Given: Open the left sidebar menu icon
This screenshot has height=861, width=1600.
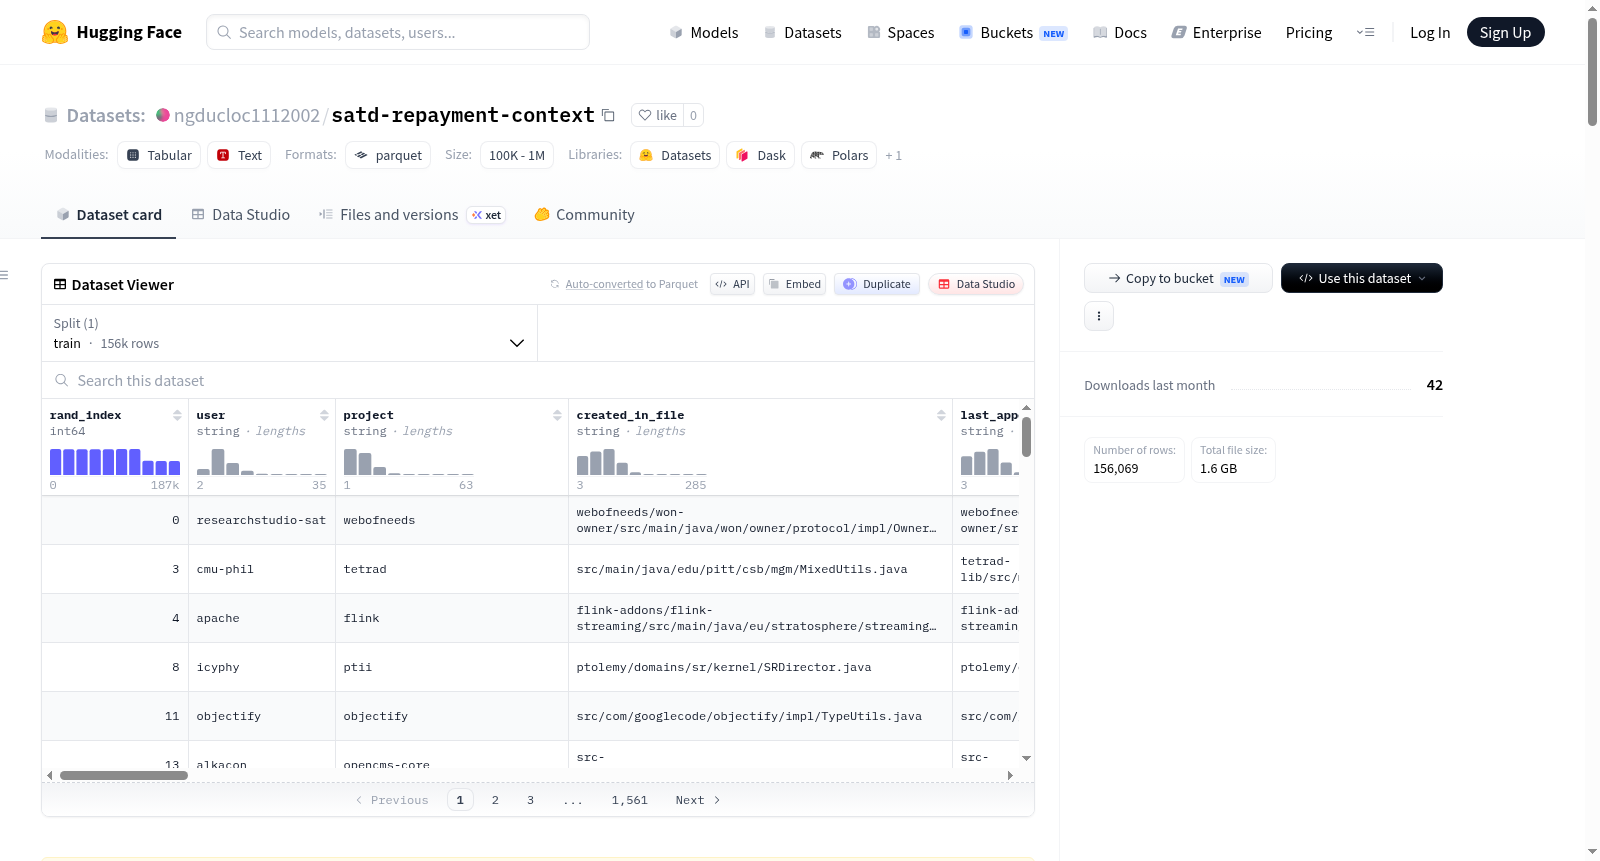Looking at the screenshot, I should click(5, 275).
